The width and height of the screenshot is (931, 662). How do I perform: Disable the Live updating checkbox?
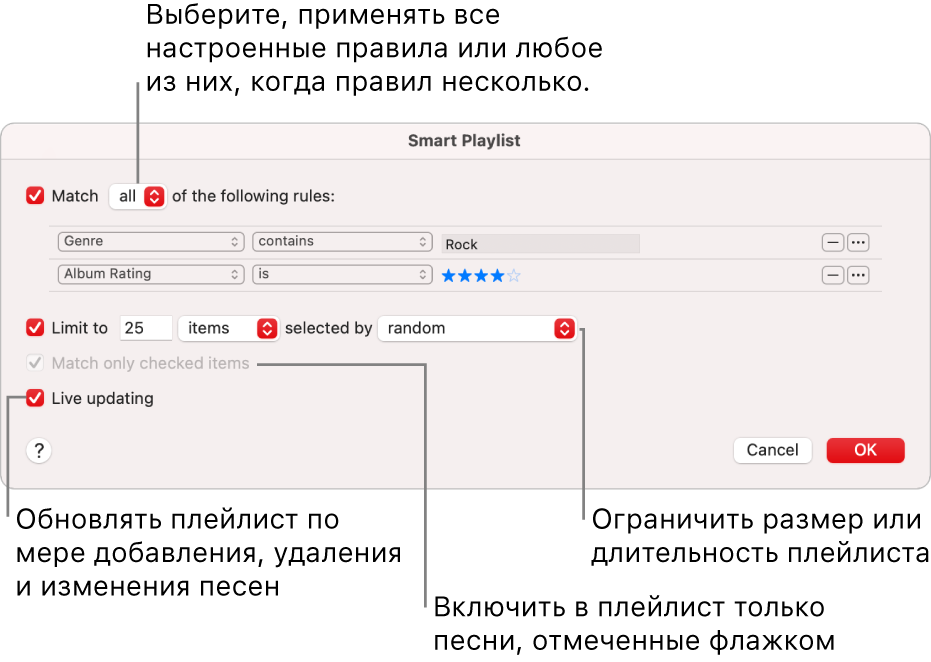[x=35, y=398]
